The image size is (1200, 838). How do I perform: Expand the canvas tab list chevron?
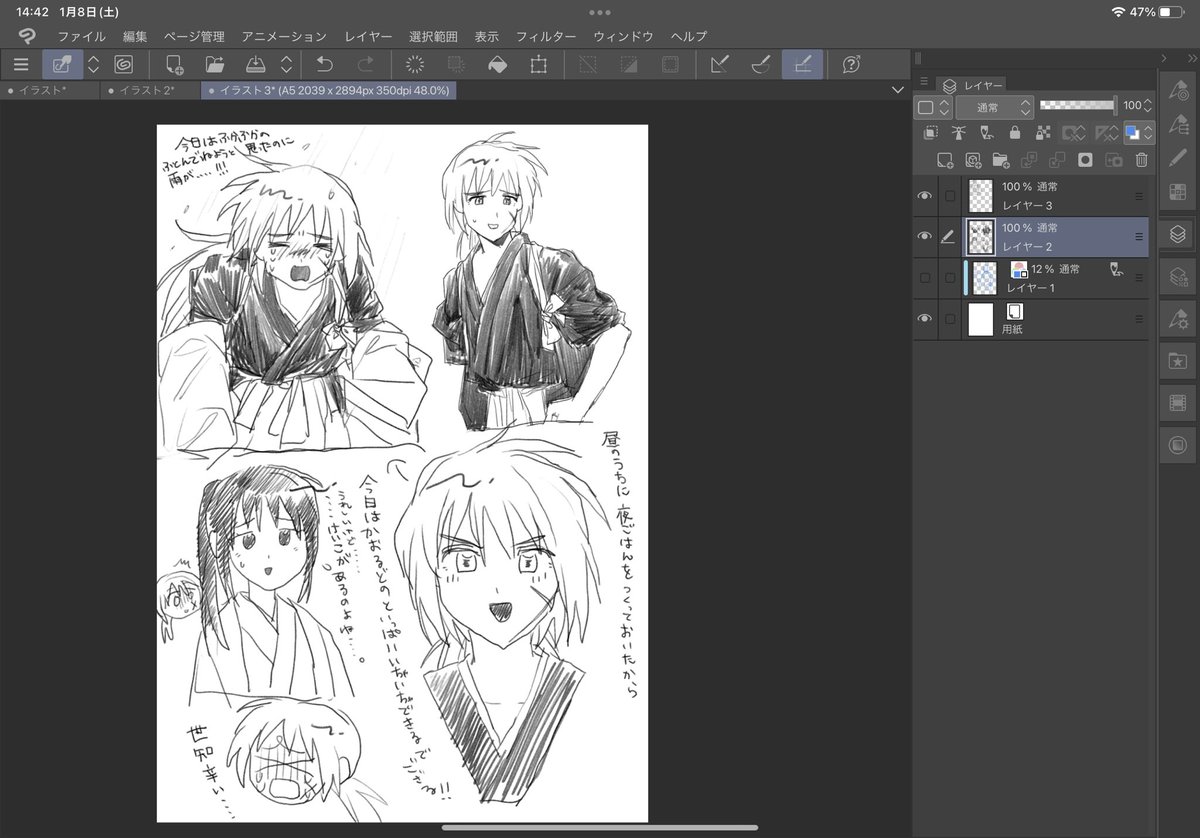(x=897, y=90)
